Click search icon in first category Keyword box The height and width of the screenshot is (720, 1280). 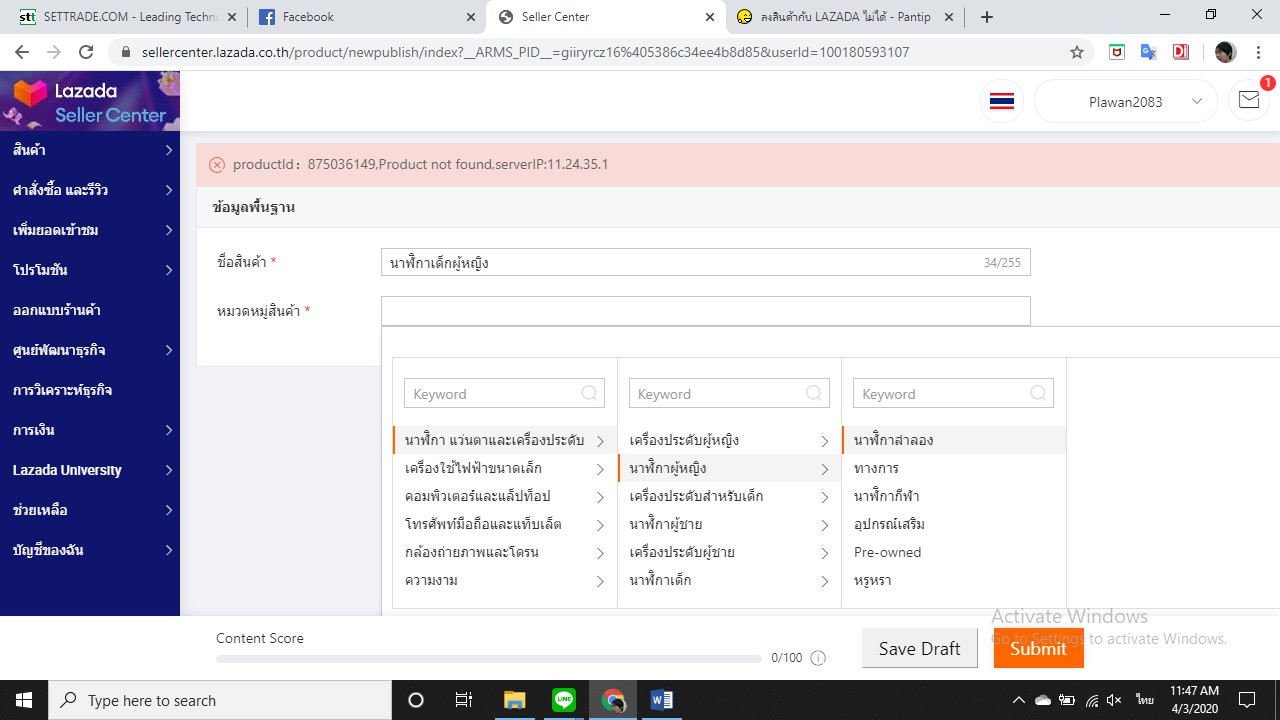[x=590, y=393]
